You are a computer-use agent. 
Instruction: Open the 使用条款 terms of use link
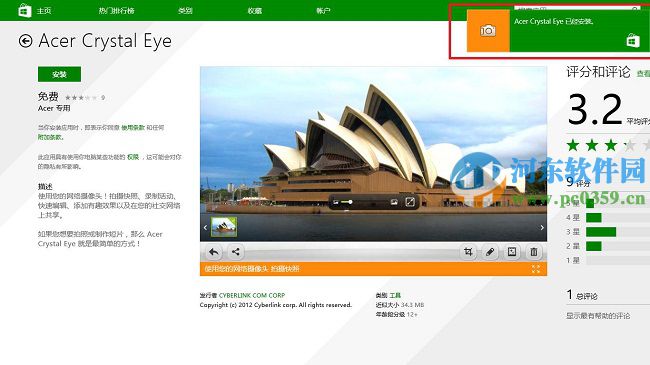[x=133, y=127]
